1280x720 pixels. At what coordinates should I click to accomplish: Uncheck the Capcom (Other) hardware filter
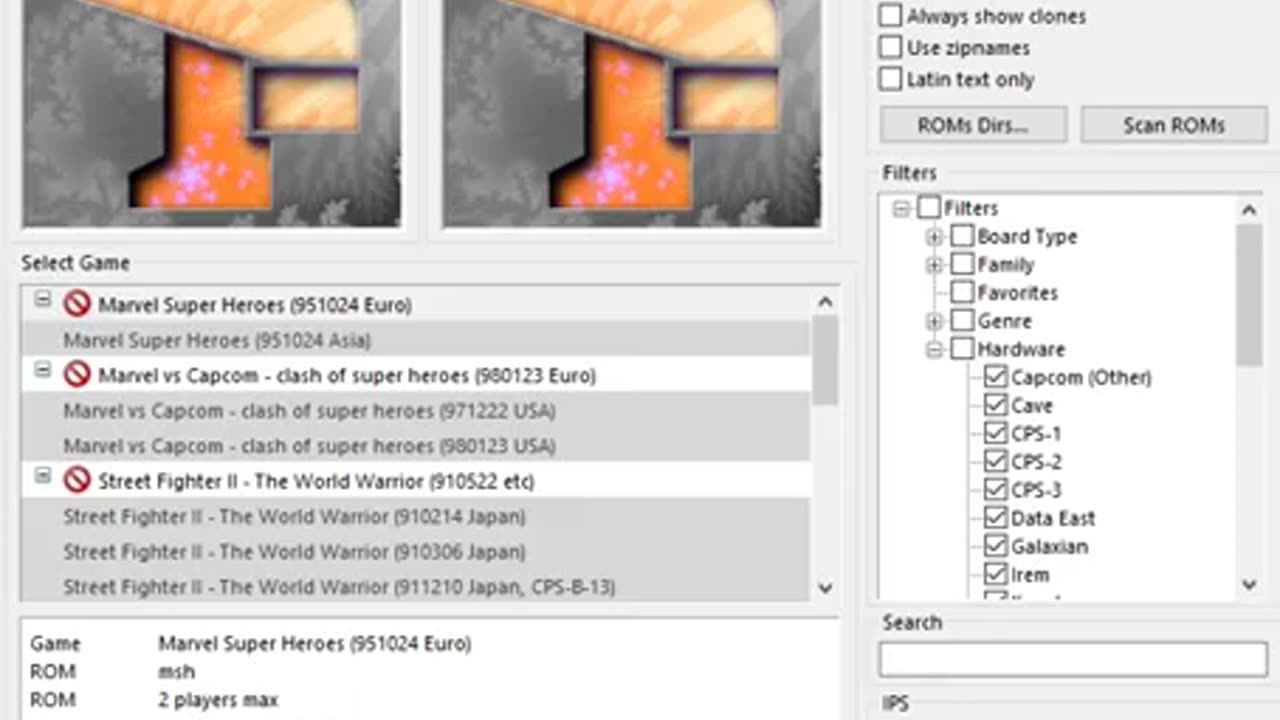(995, 377)
